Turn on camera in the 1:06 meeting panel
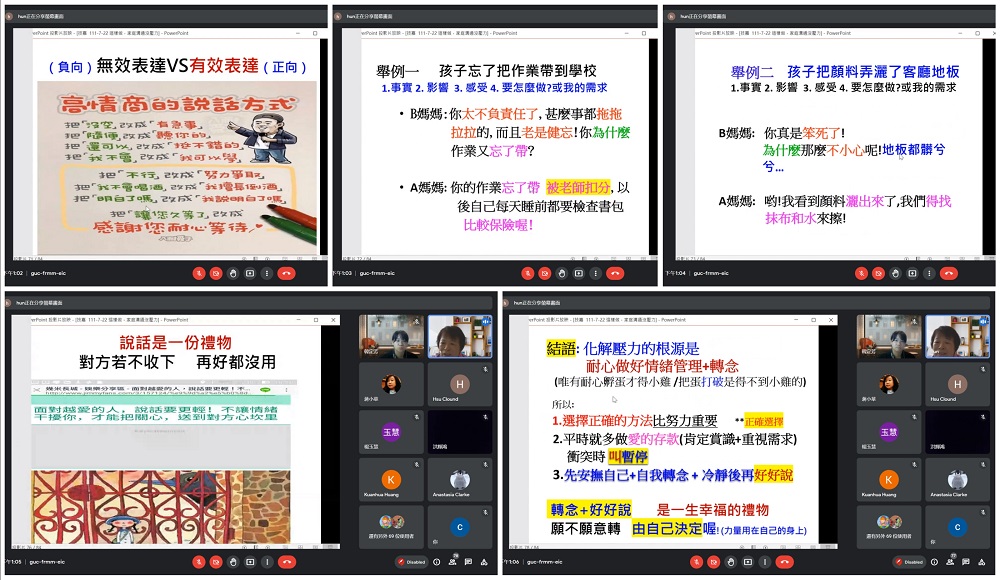The image size is (1000, 580). pyautogui.click(x=714, y=562)
